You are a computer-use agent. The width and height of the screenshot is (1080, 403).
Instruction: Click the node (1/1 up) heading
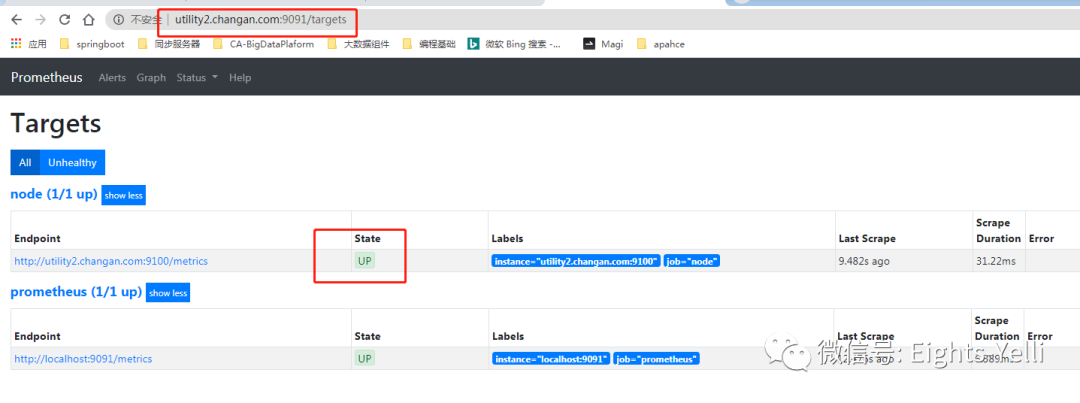tap(54, 195)
